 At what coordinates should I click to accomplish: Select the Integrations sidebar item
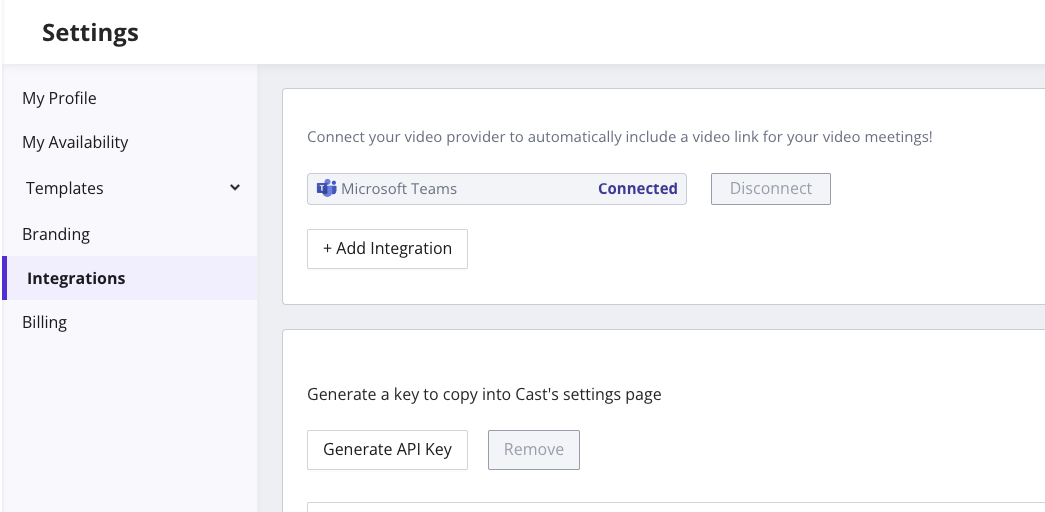(x=76, y=278)
